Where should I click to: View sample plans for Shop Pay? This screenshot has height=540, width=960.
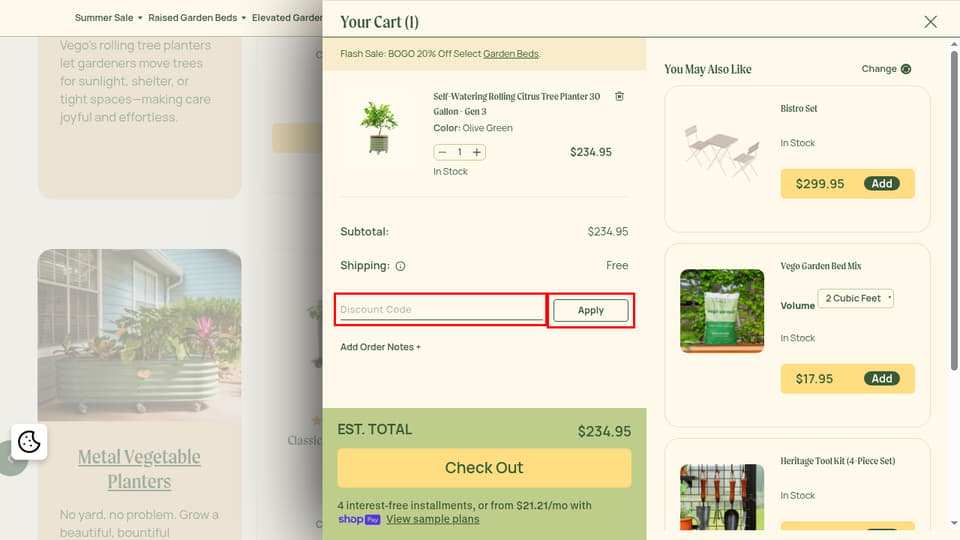(432, 519)
